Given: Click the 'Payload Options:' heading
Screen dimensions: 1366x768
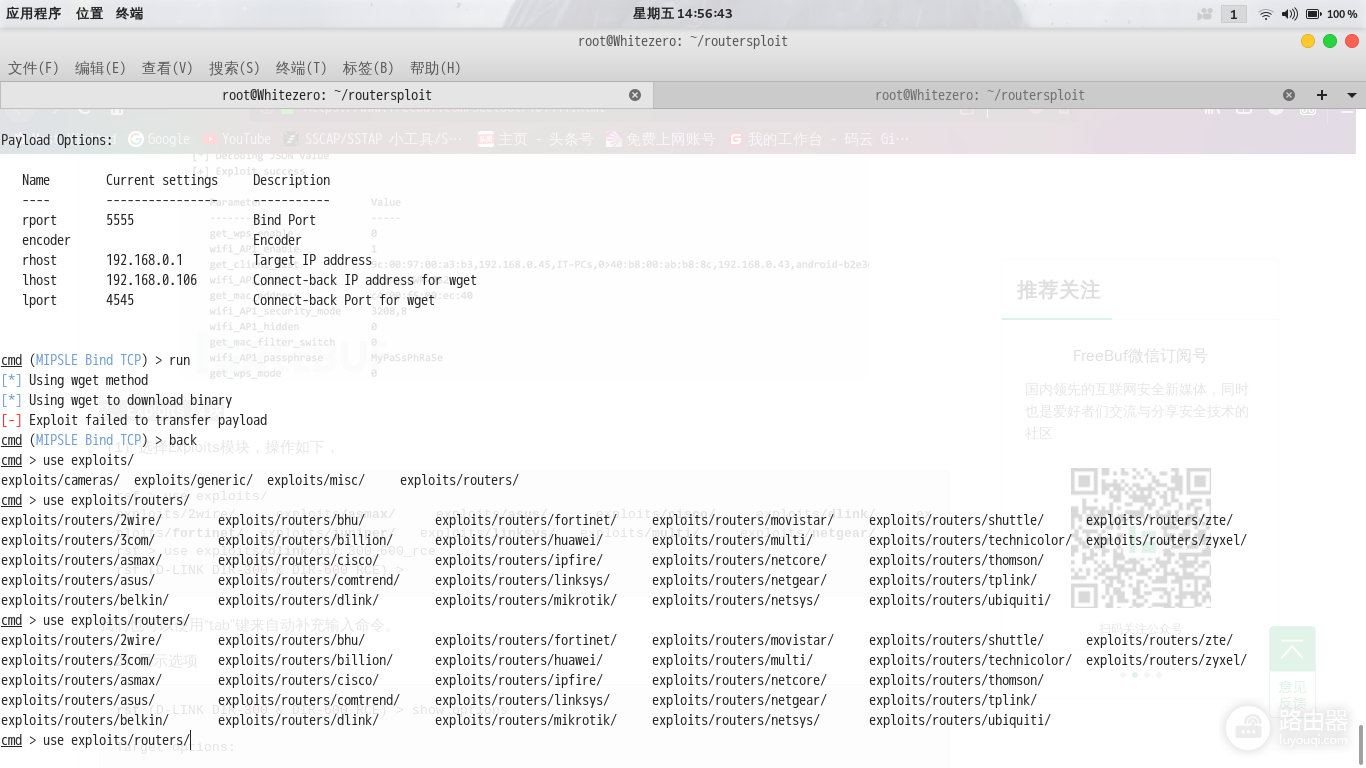Looking at the screenshot, I should 57,140.
